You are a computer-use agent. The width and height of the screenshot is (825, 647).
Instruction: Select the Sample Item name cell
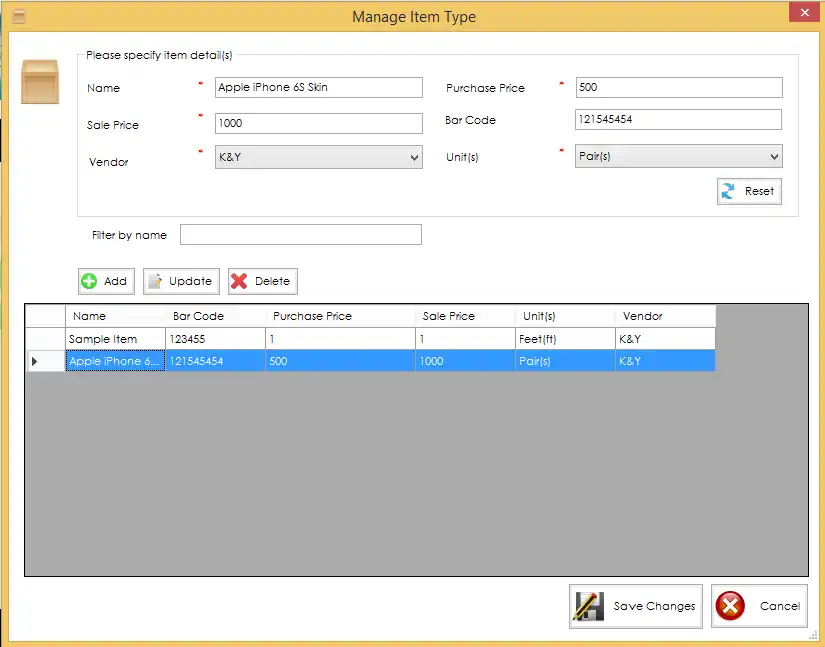115,339
